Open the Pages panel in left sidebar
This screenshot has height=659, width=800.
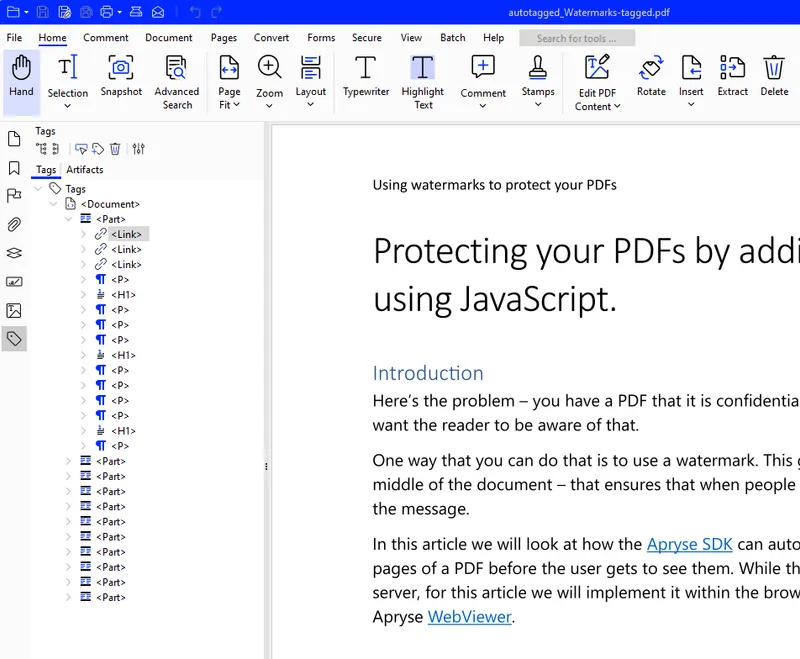pos(14,139)
